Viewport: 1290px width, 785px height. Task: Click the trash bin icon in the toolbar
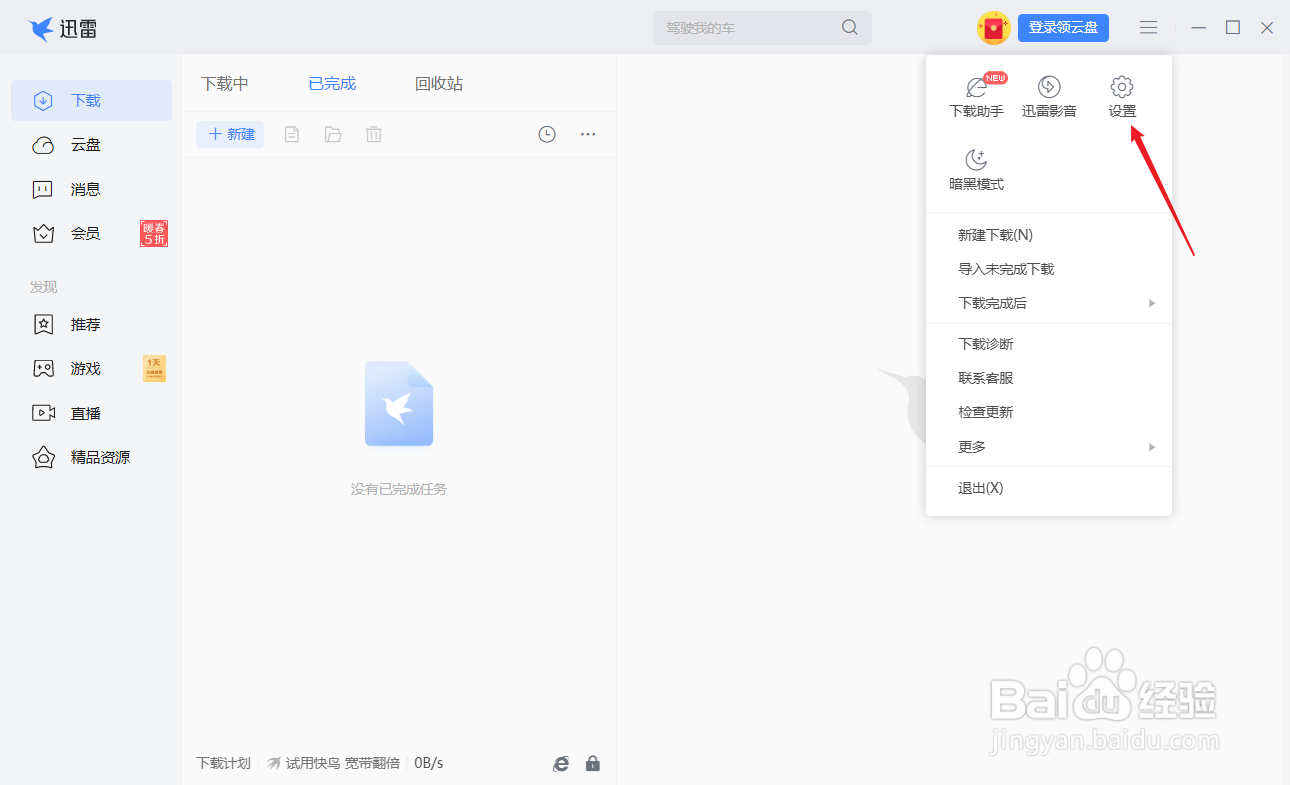coord(373,133)
